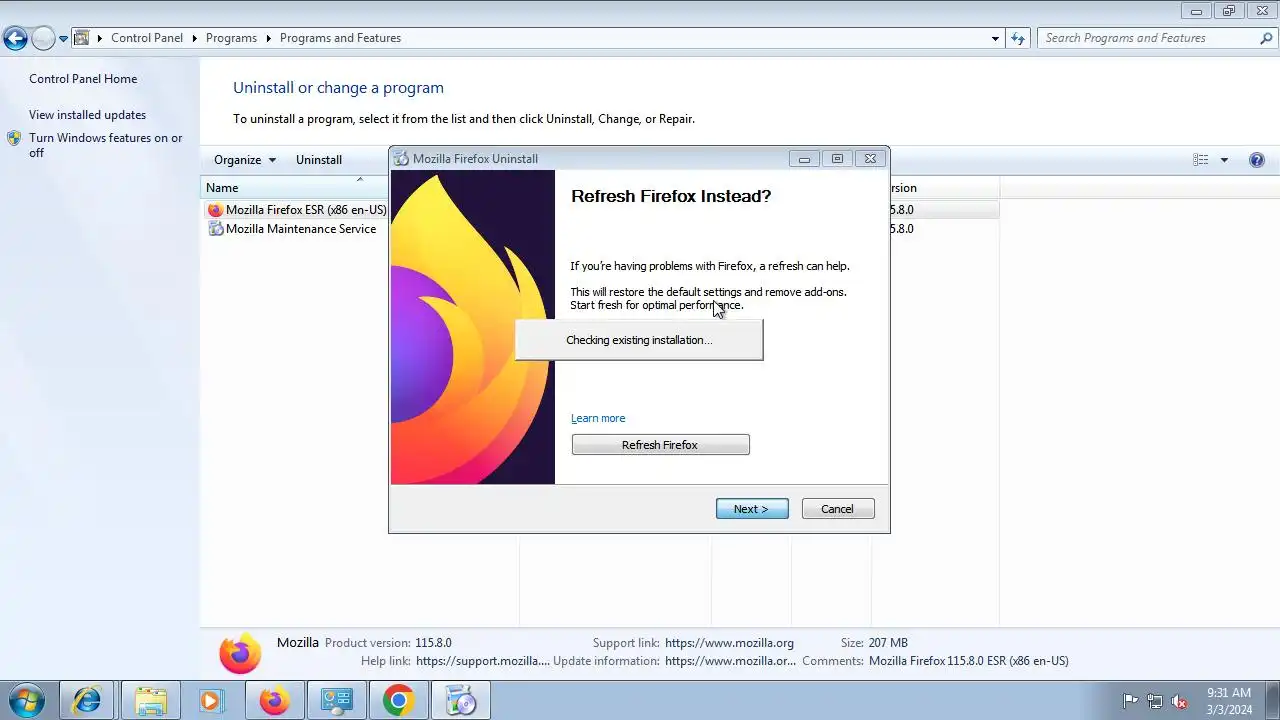Open Control Panel Home link
1280x720 pixels.
point(83,79)
